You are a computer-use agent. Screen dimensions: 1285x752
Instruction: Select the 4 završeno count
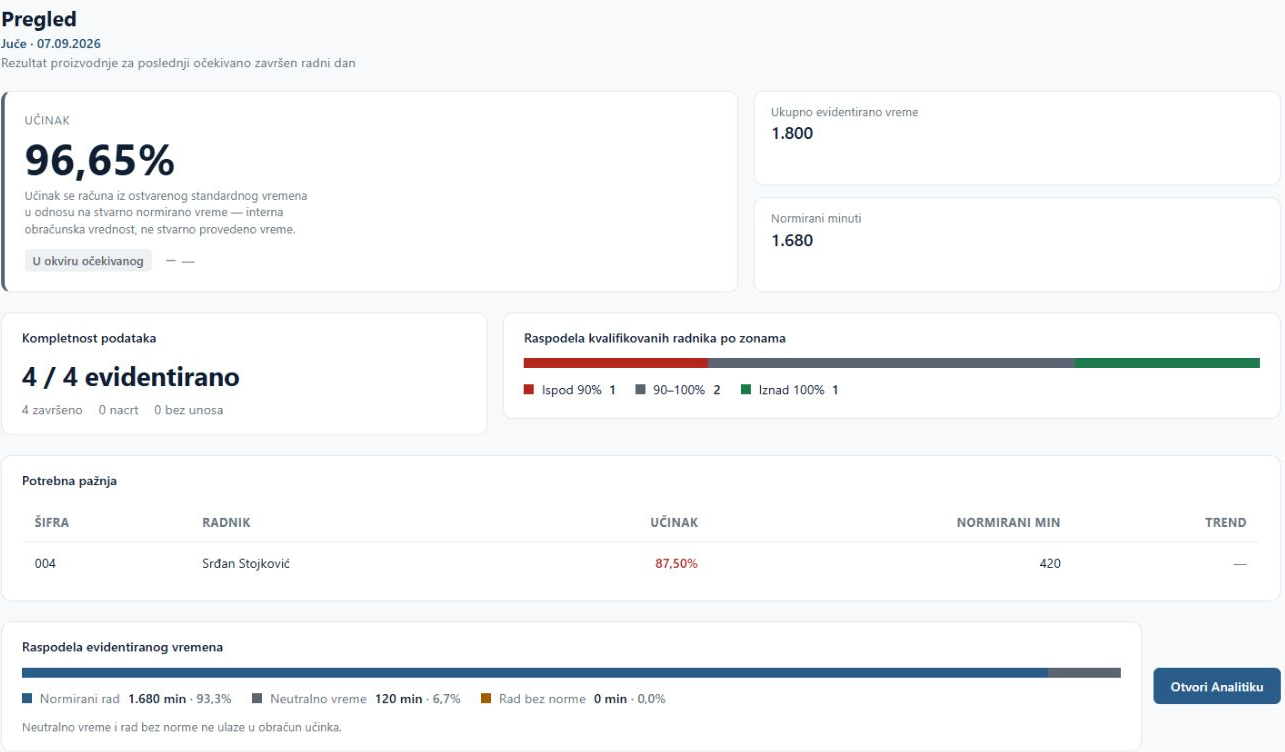point(52,410)
